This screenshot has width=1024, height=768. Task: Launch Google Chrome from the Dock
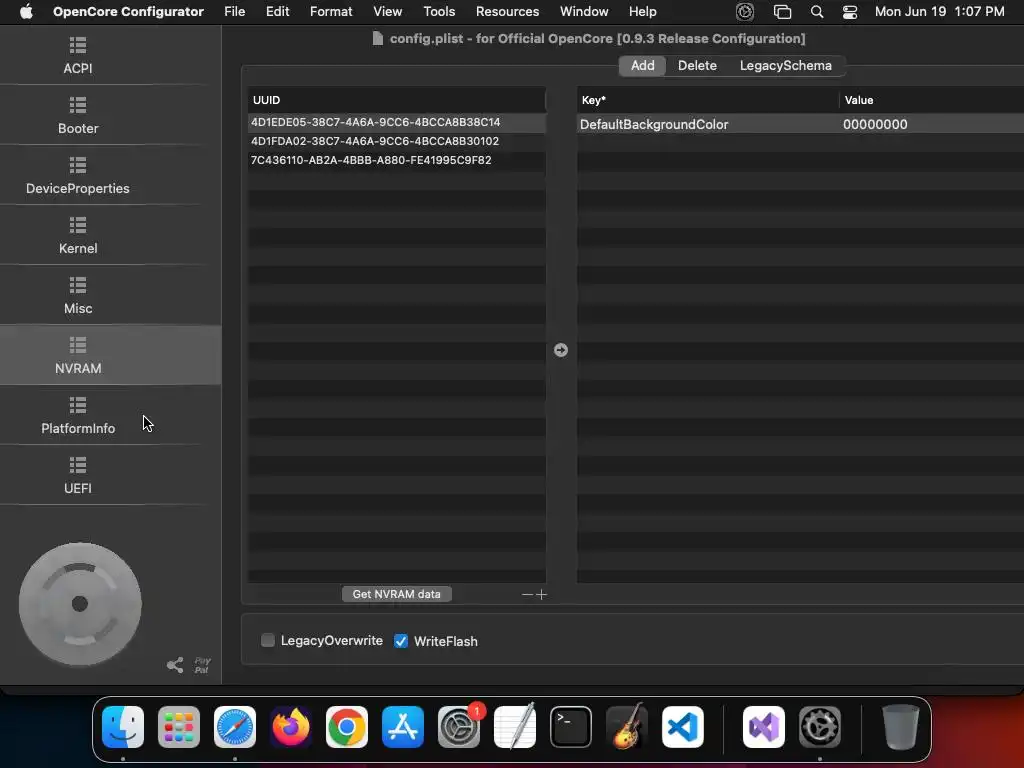click(347, 727)
